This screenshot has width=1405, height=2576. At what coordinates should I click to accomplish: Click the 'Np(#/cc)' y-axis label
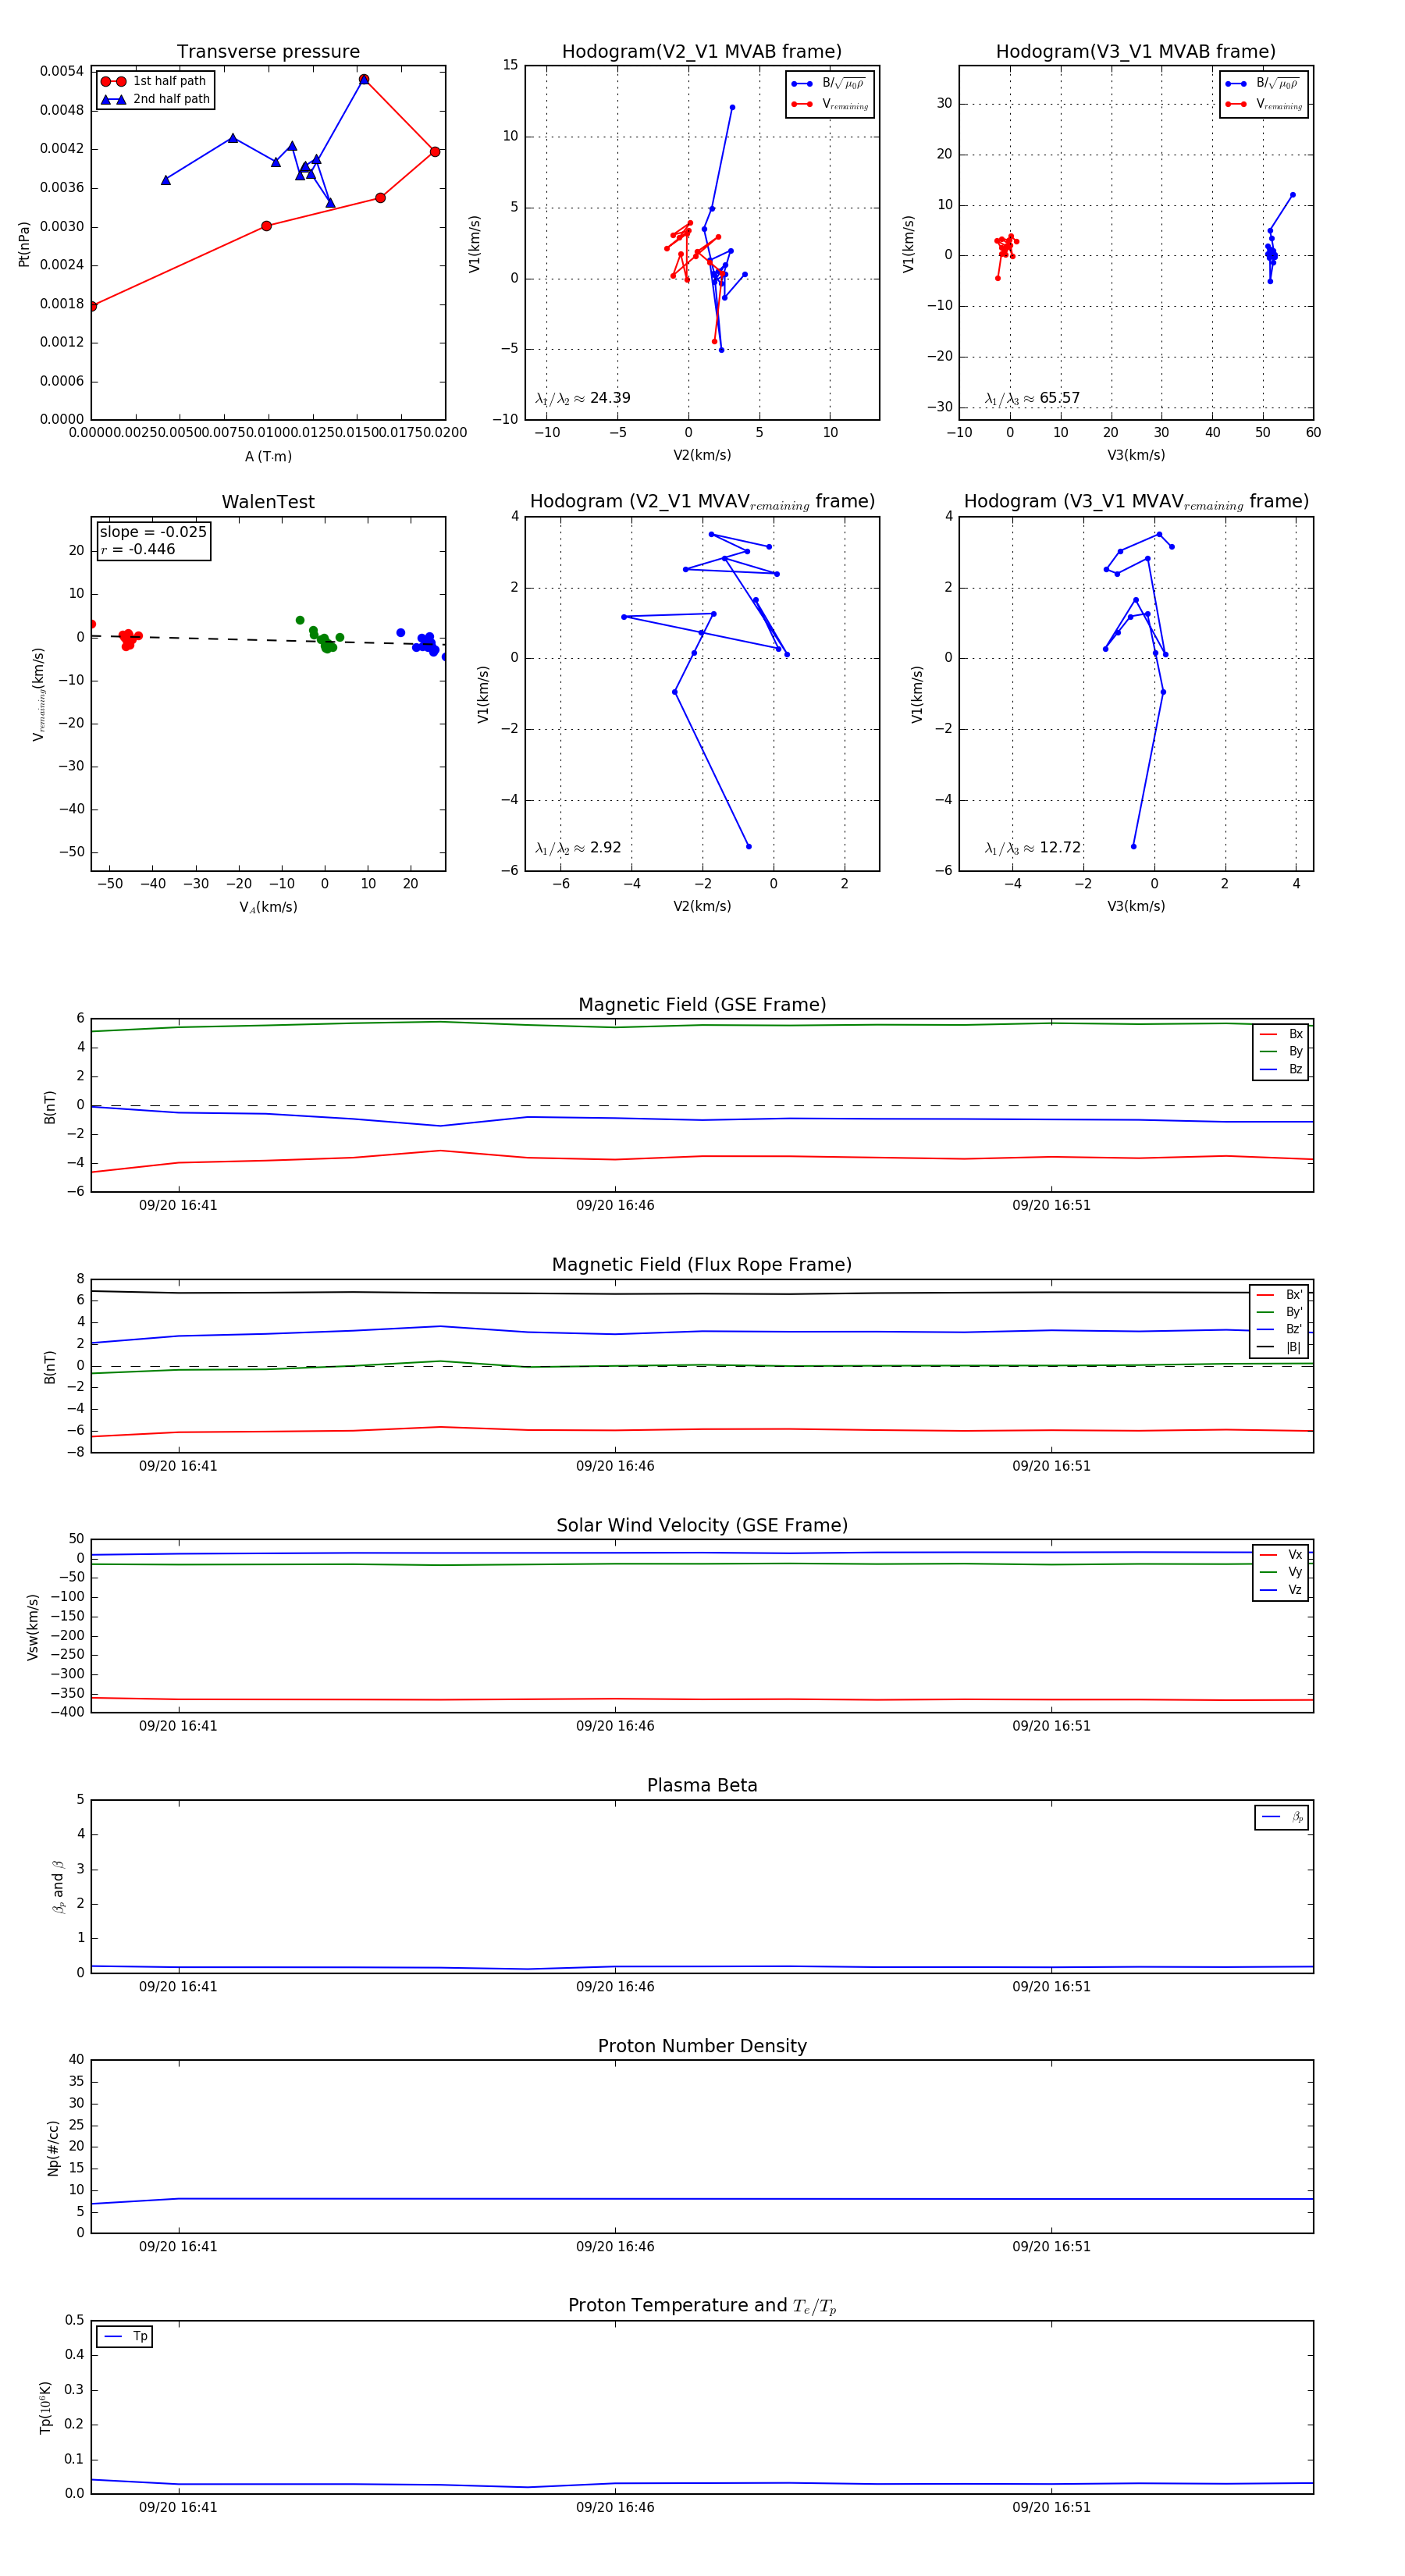(x=53, y=2148)
